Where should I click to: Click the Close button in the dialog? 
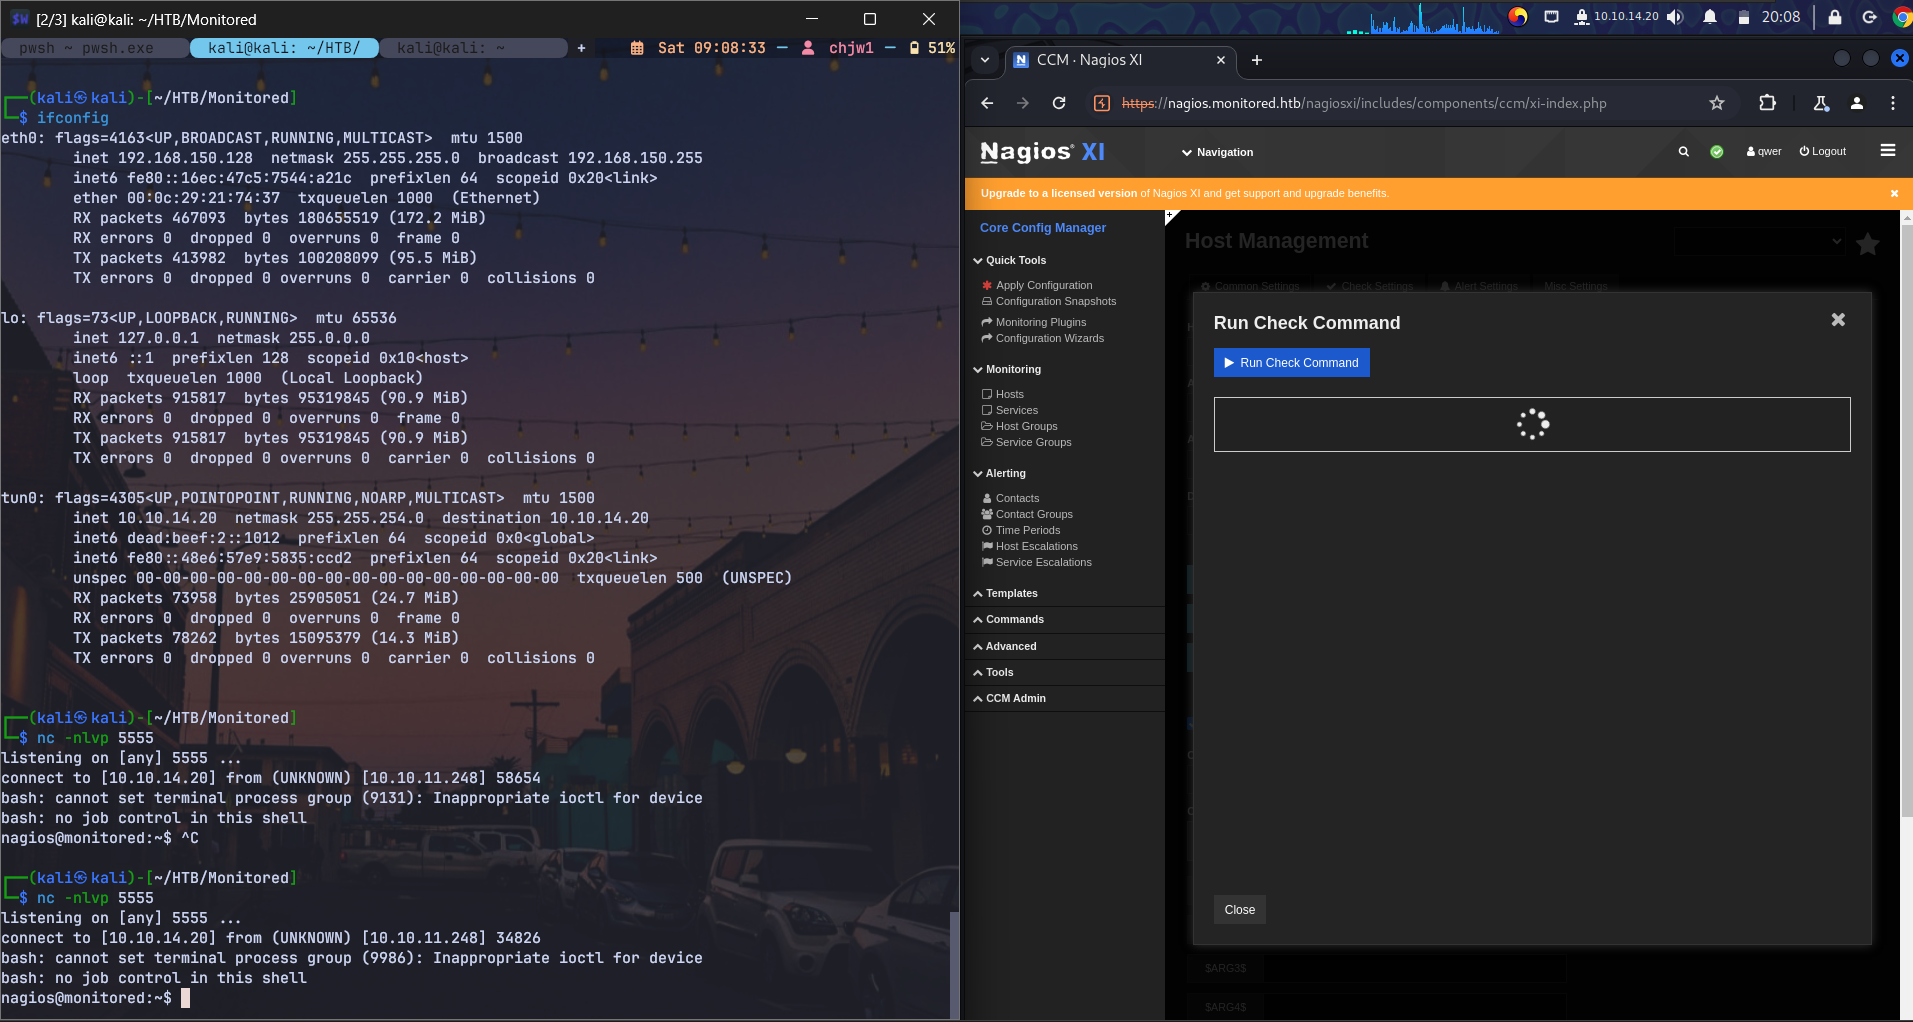click(x=1239, y=910)
